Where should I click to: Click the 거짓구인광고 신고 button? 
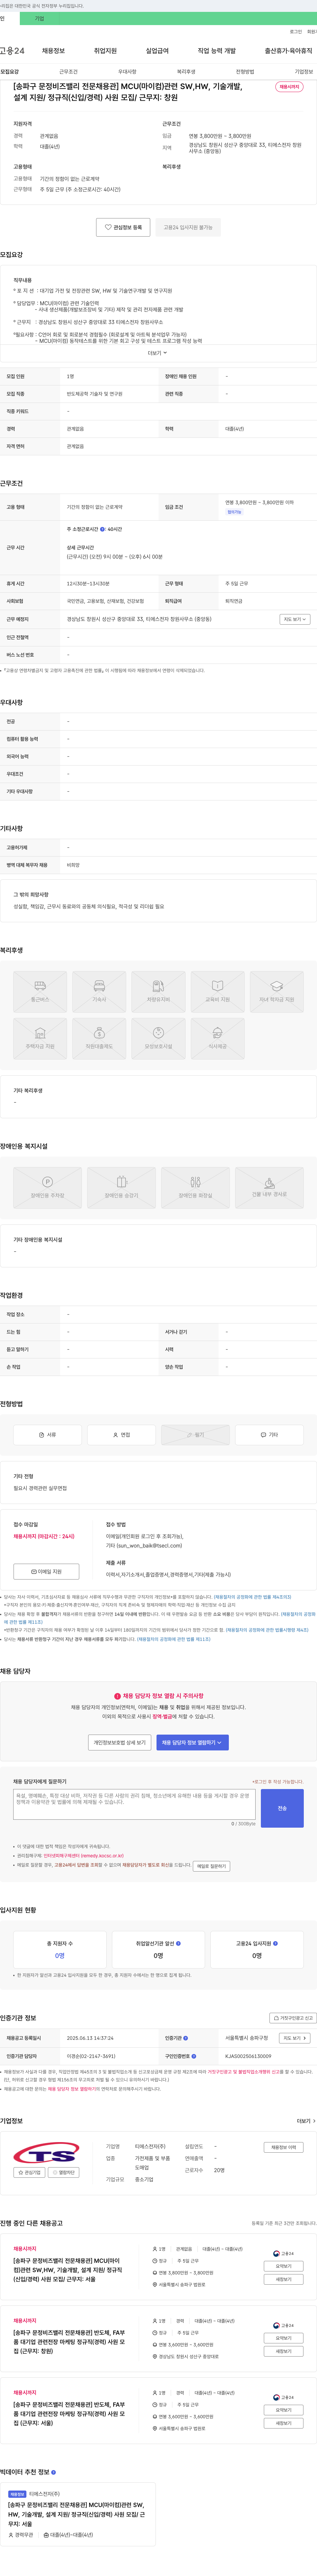tap(293, 2018)
